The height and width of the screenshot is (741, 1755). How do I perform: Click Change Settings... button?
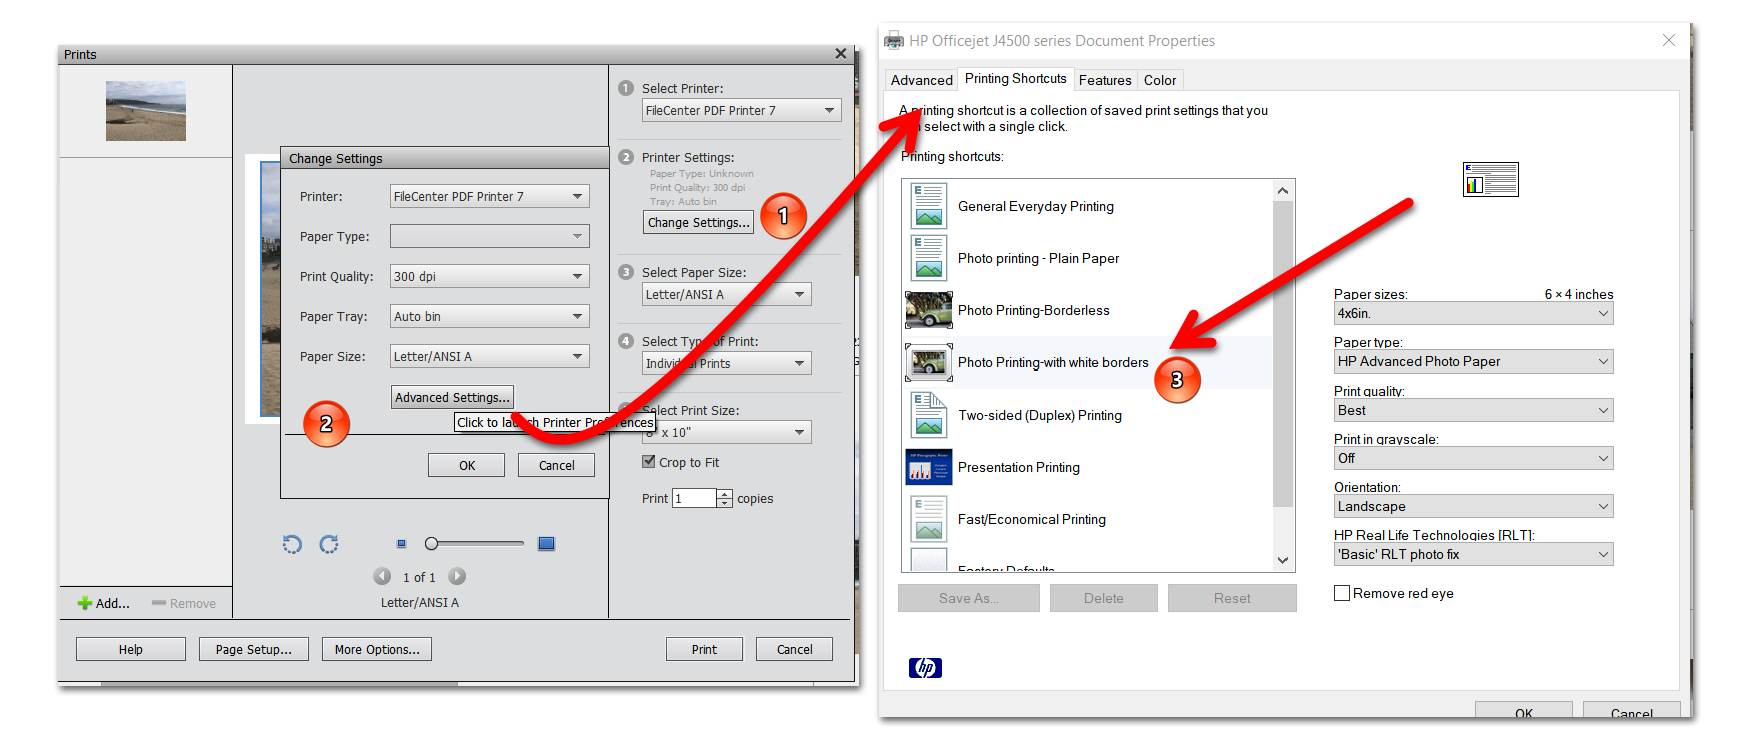[698, 222]
